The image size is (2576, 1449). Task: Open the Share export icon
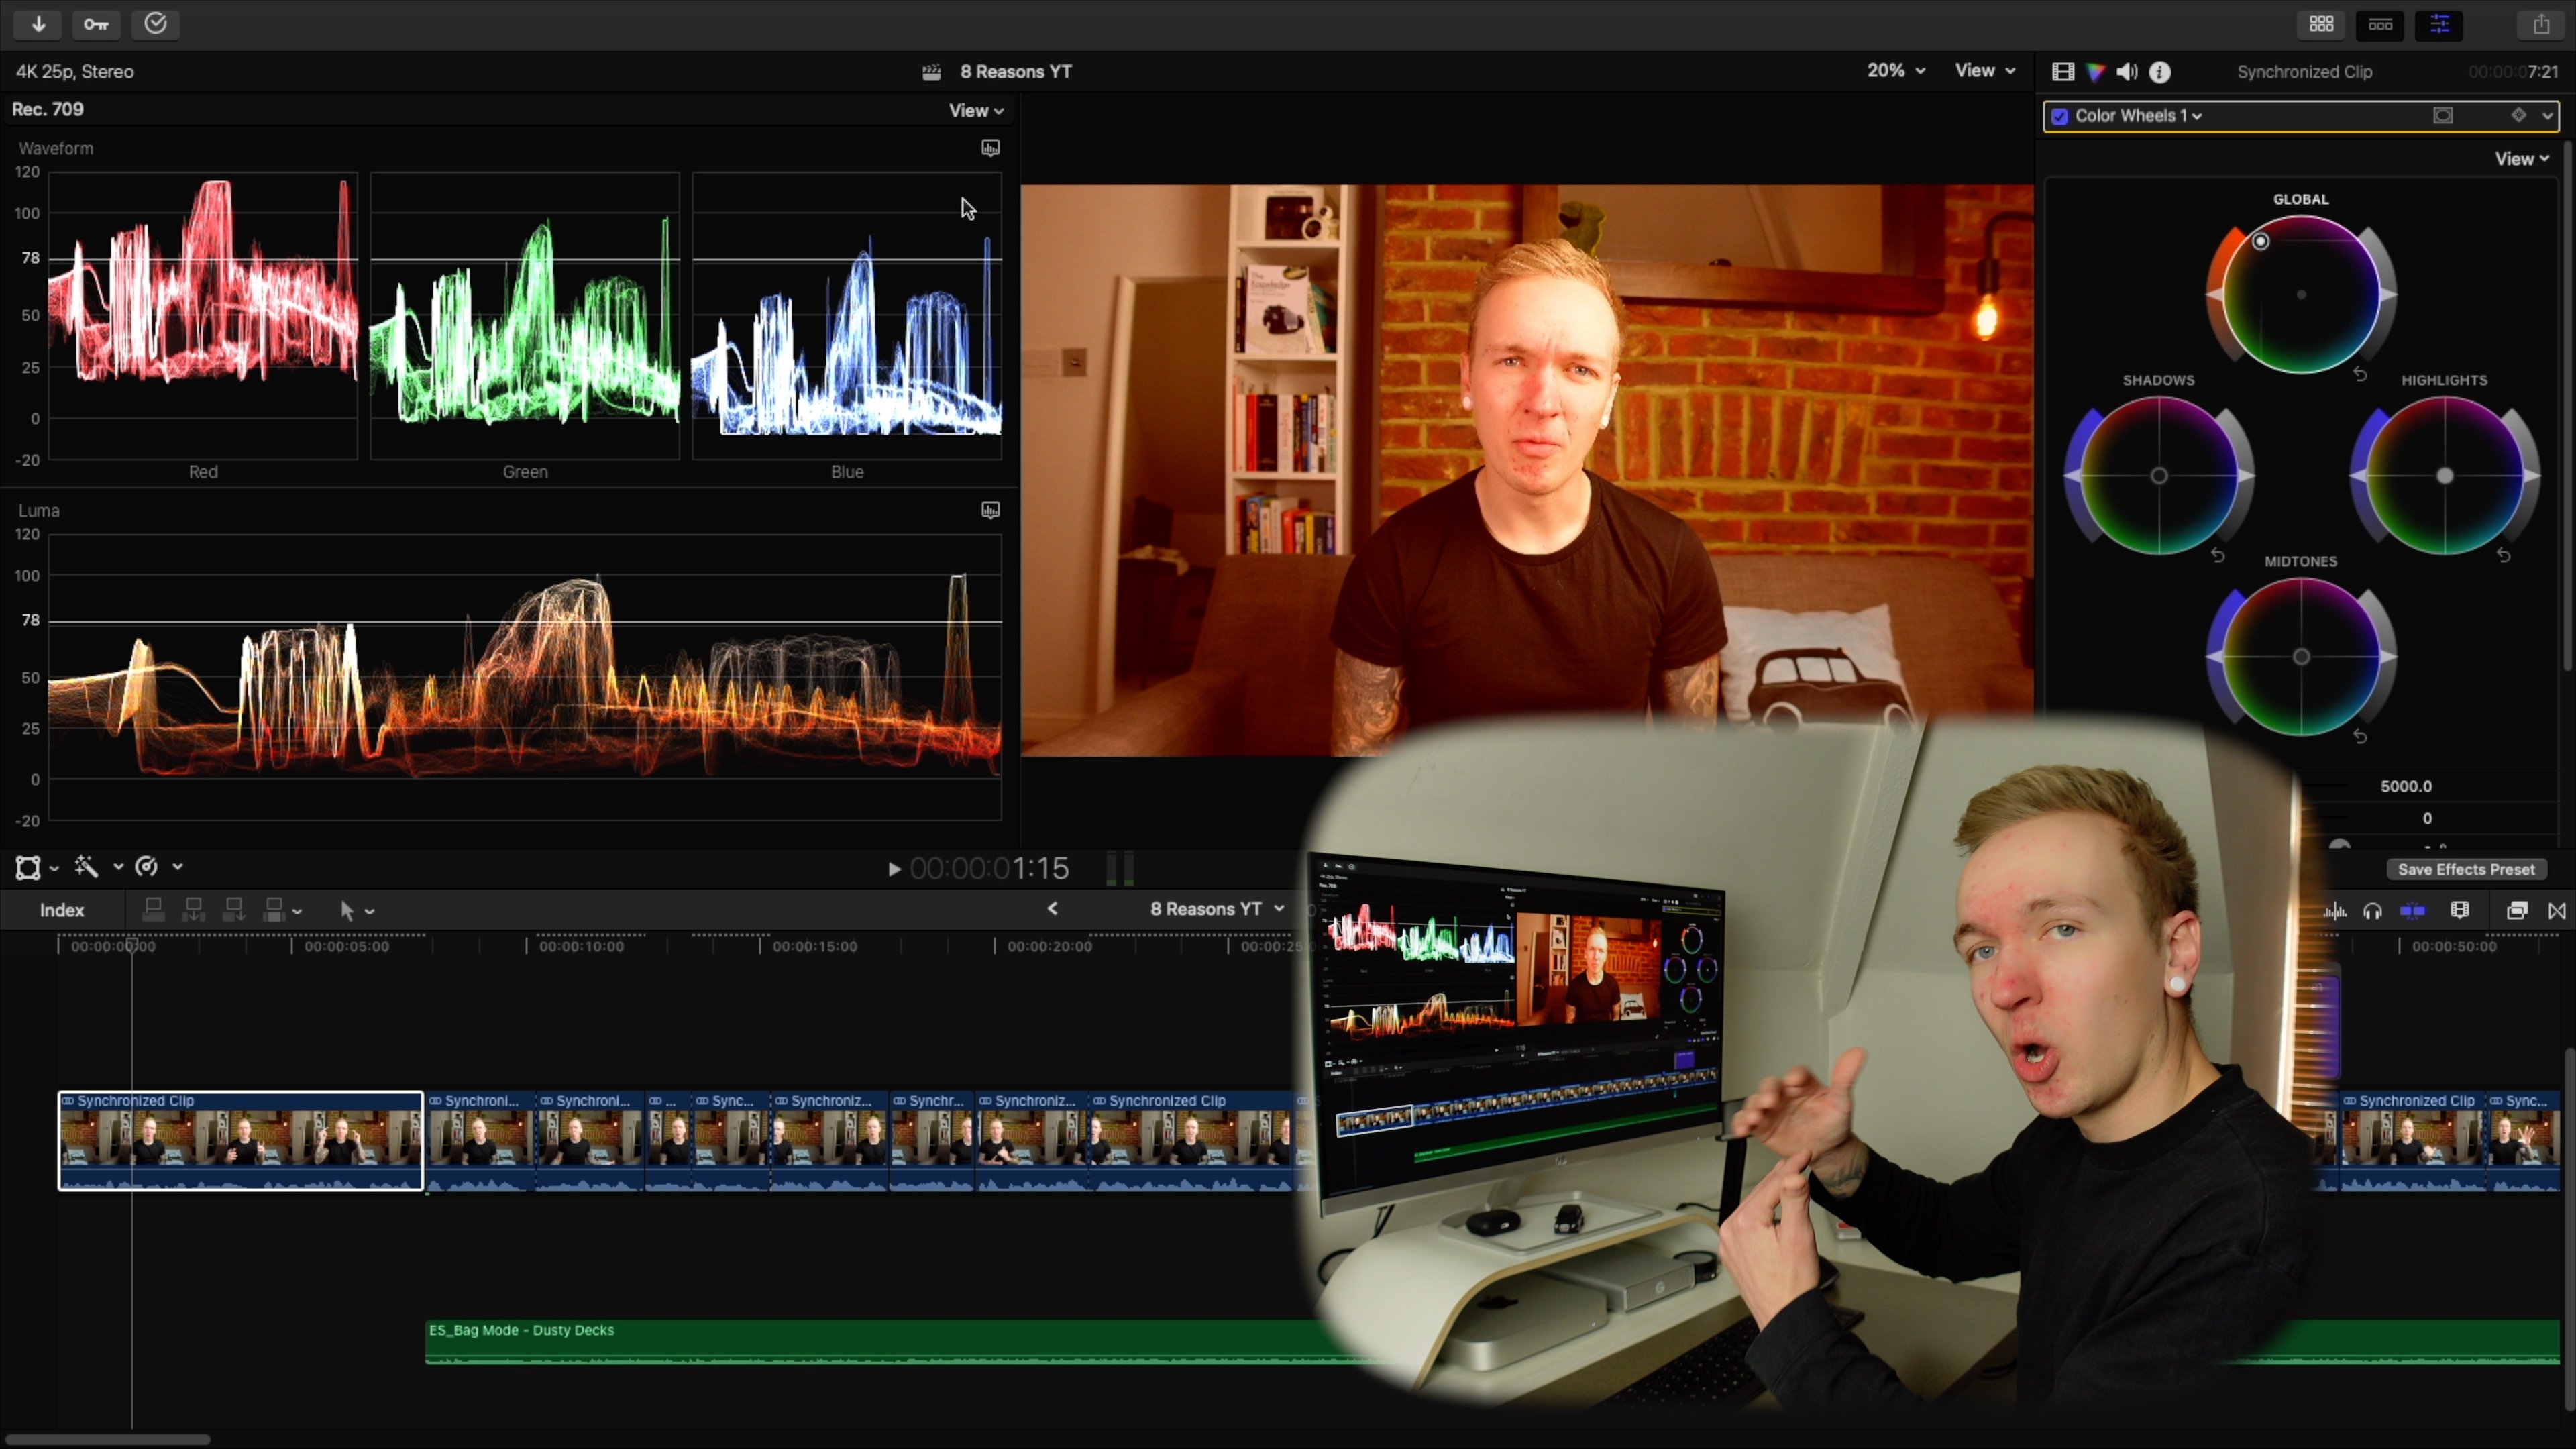tap(2540, 24)
